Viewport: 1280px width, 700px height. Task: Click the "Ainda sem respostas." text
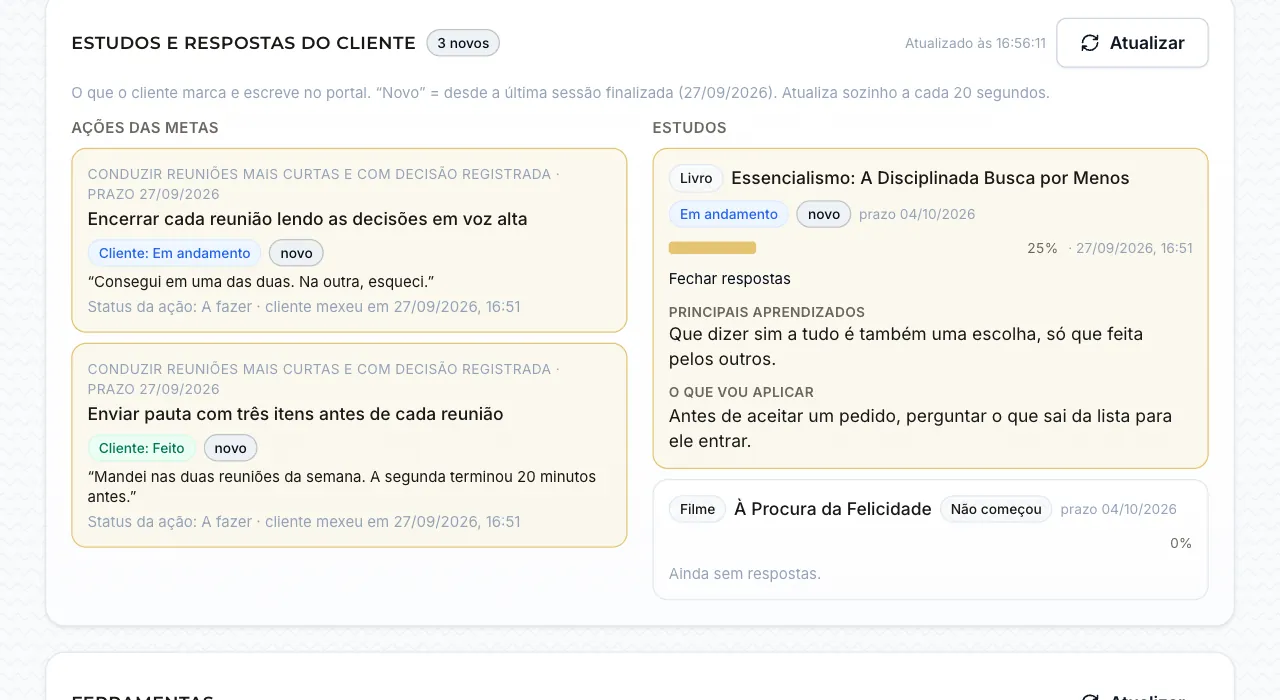pyautogui.click(x=745, y=574)
